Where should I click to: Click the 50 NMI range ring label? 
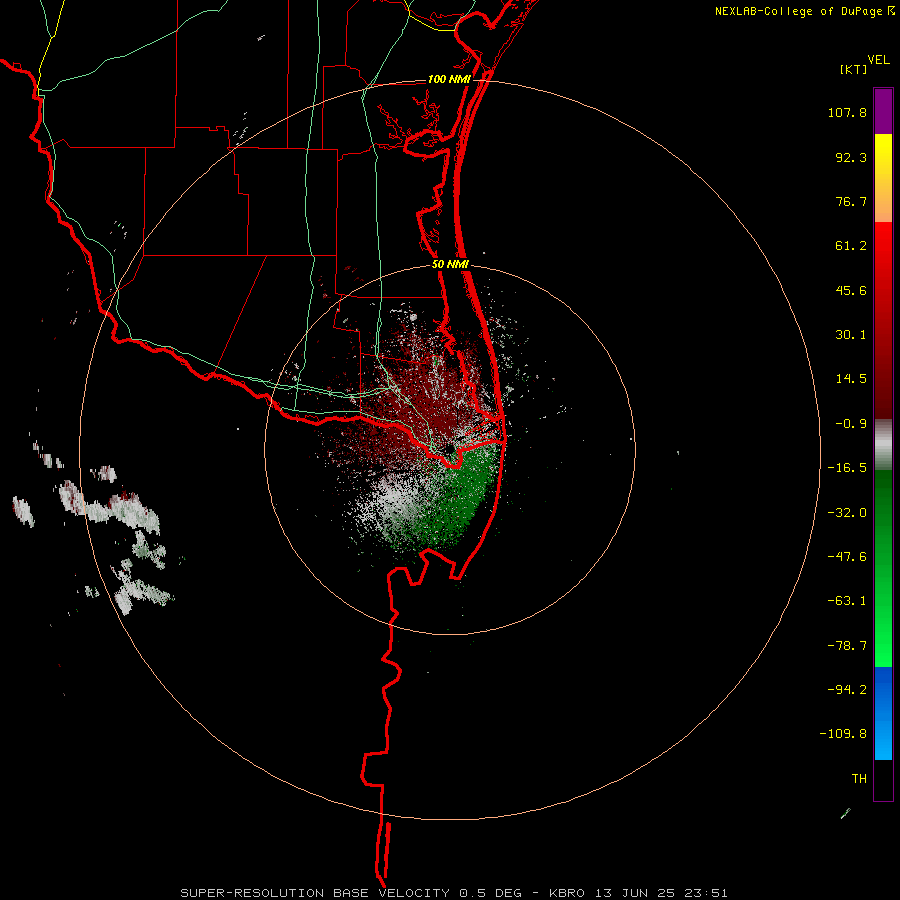click(451, 265)
